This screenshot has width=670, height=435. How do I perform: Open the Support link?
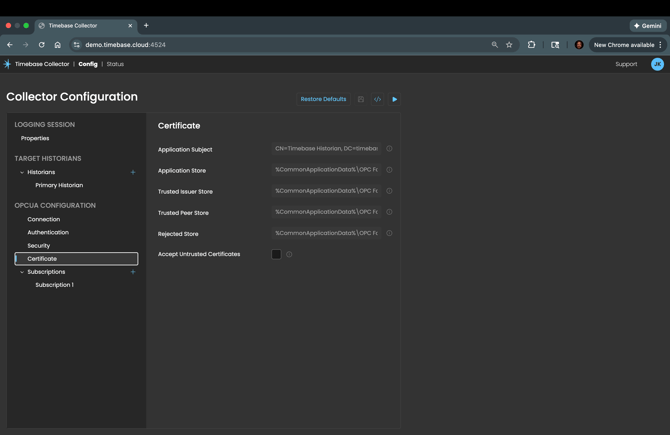tap(626, 64)
